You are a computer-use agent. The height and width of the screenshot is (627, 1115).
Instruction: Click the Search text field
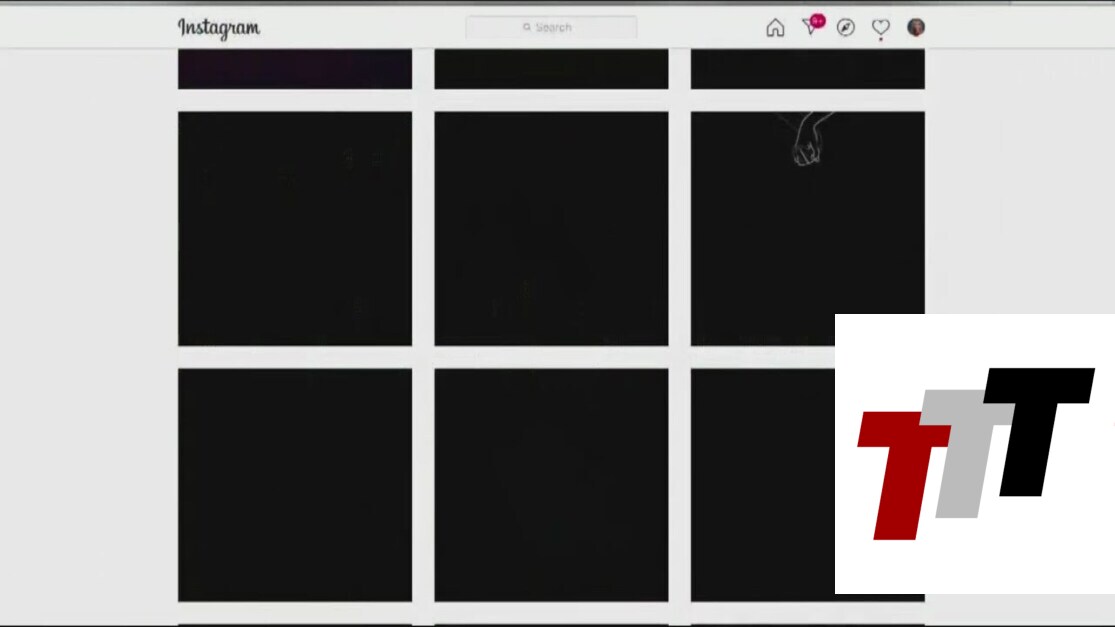point(560,28)
